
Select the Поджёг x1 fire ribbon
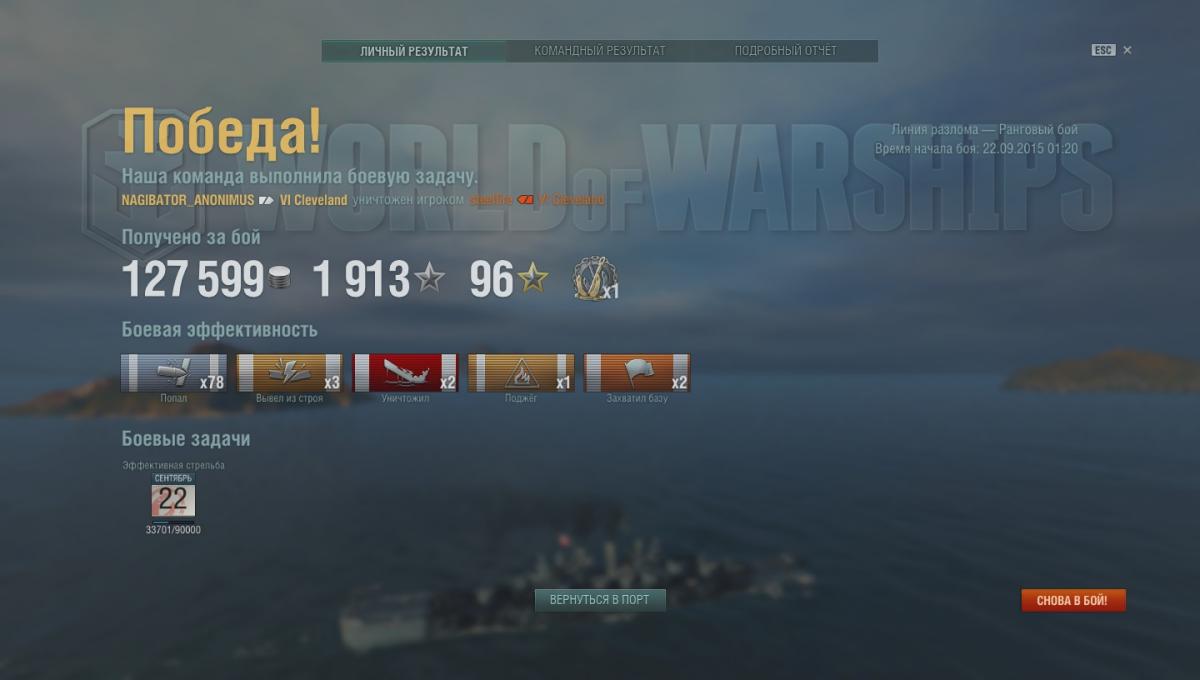[x=521, y=373]
